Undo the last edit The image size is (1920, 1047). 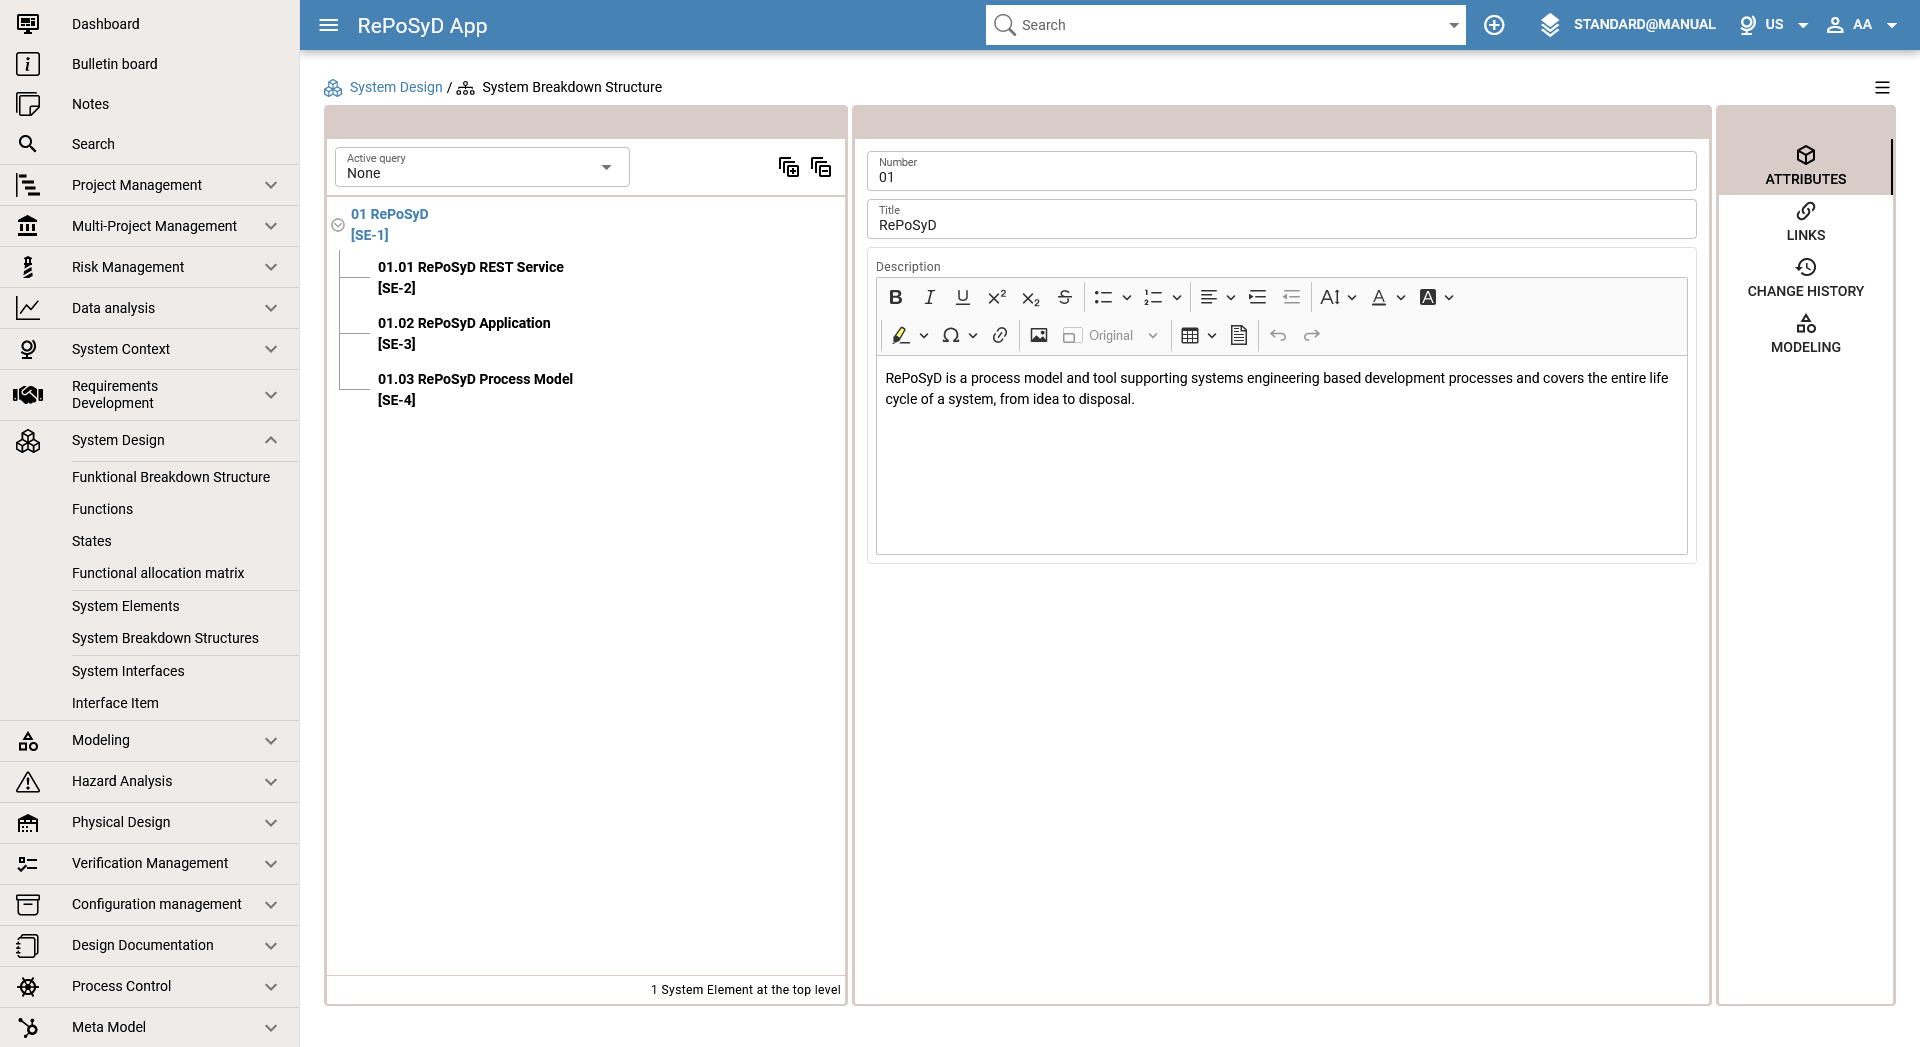click(1278, 335)
